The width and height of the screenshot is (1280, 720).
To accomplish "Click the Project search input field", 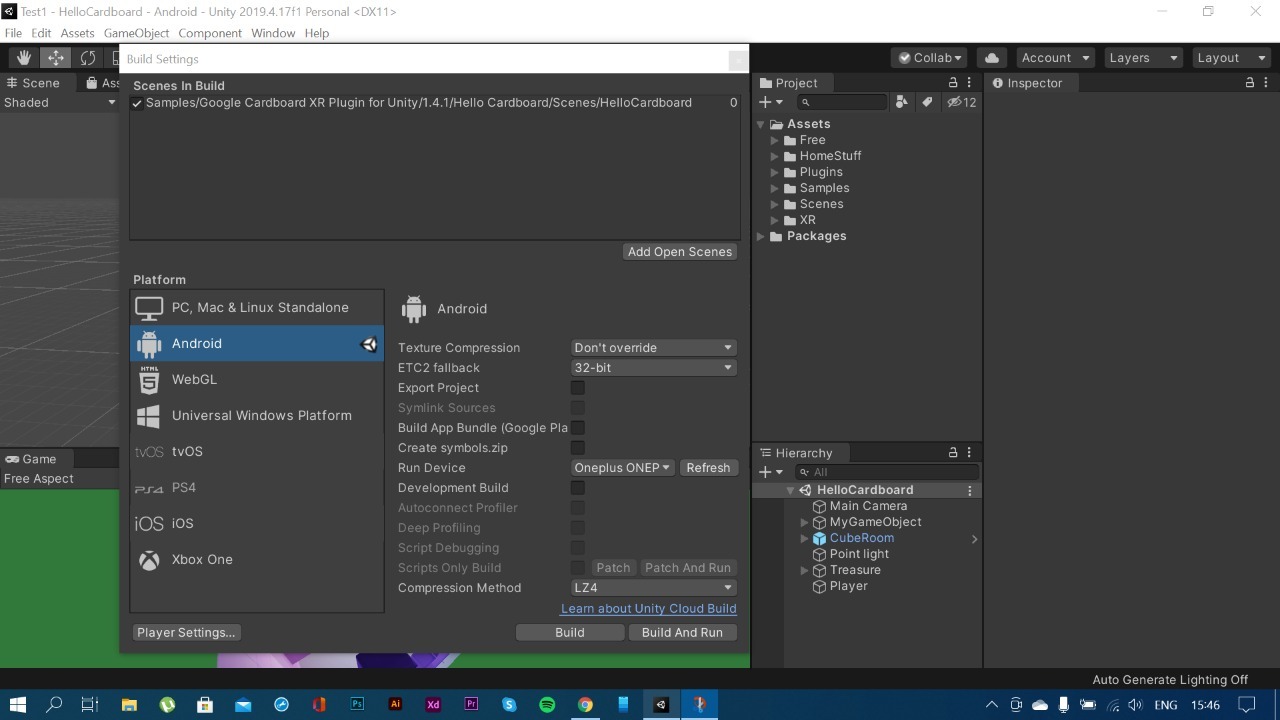I will [x=844, y=102].
